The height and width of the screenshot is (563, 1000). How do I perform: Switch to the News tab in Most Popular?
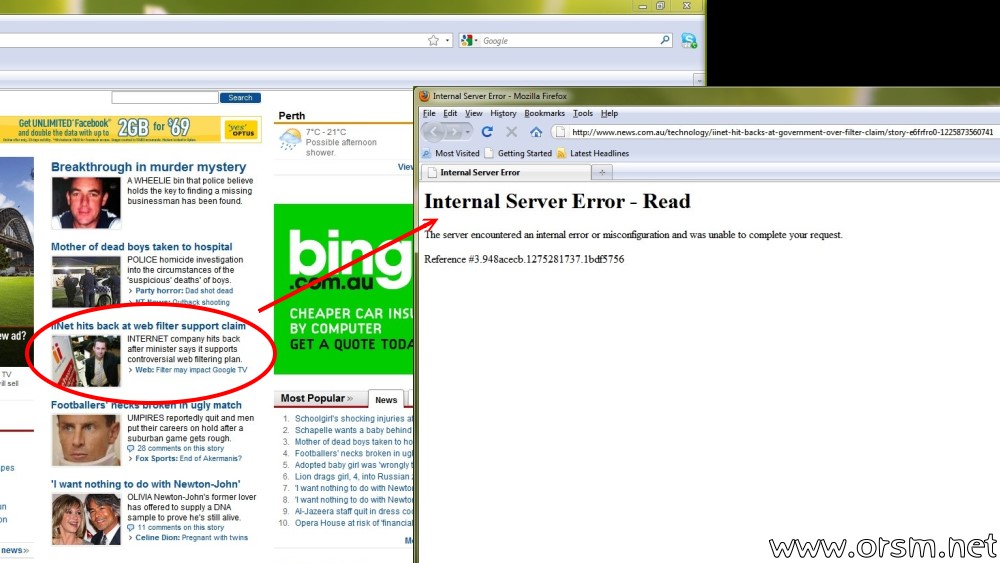(x=386, y=400)
